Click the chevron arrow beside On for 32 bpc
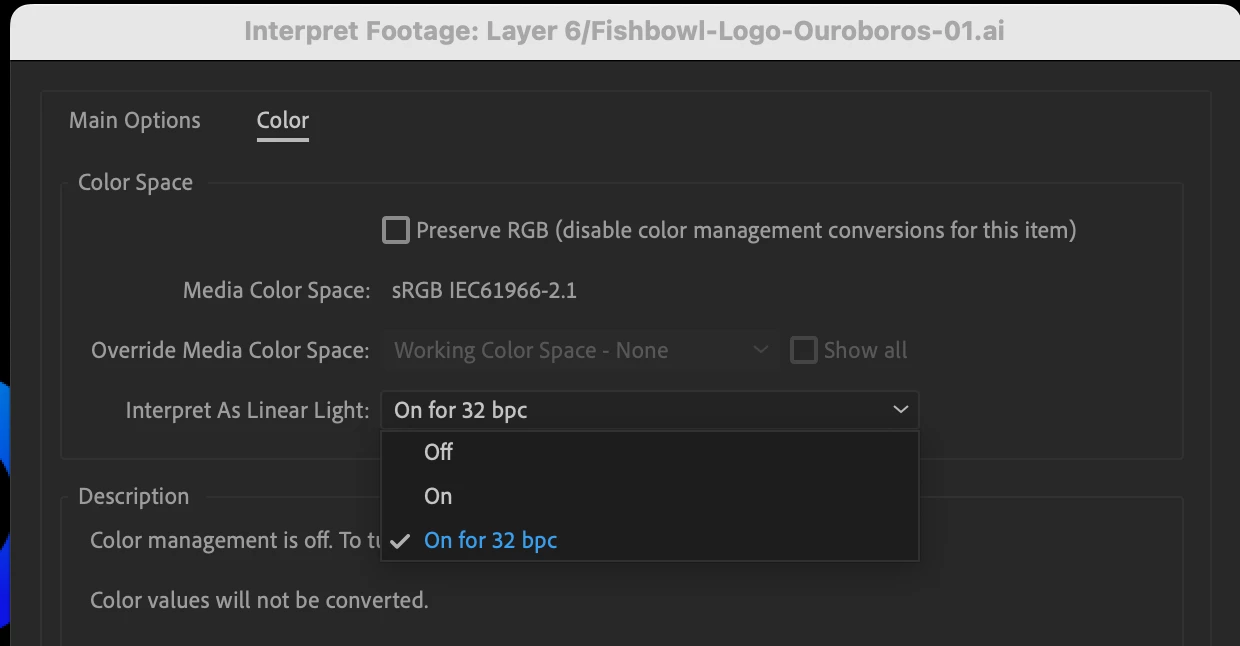This screenshot has height=646, width=1240. (x=900, y=410)
